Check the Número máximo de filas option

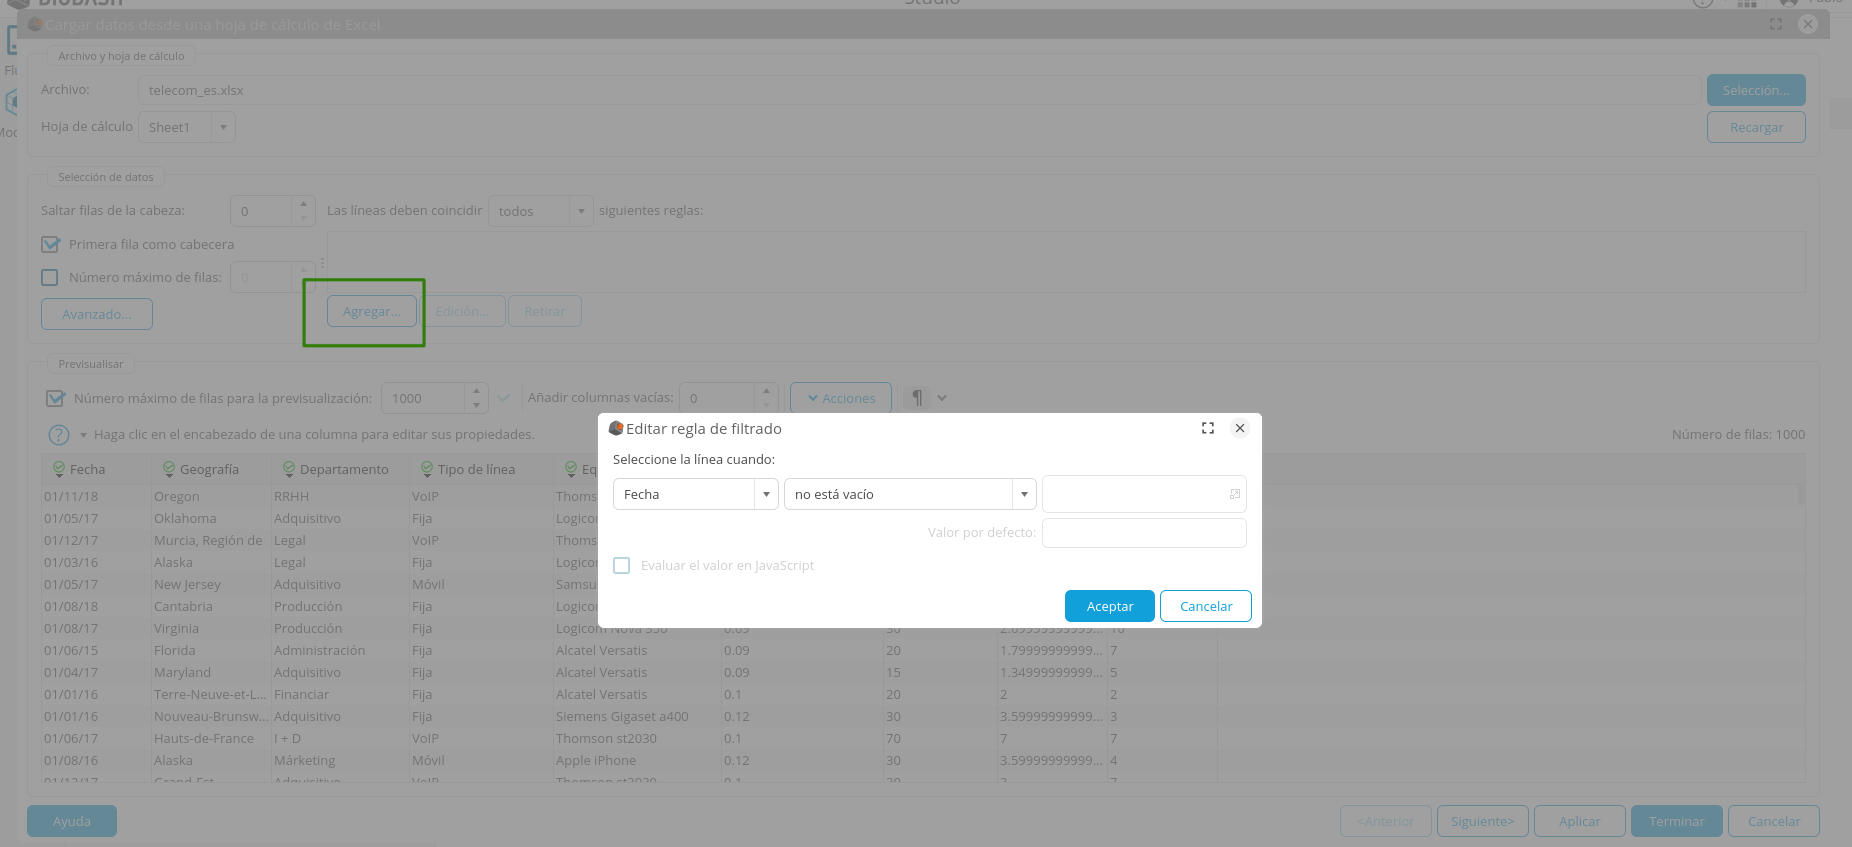click(50, 278)
